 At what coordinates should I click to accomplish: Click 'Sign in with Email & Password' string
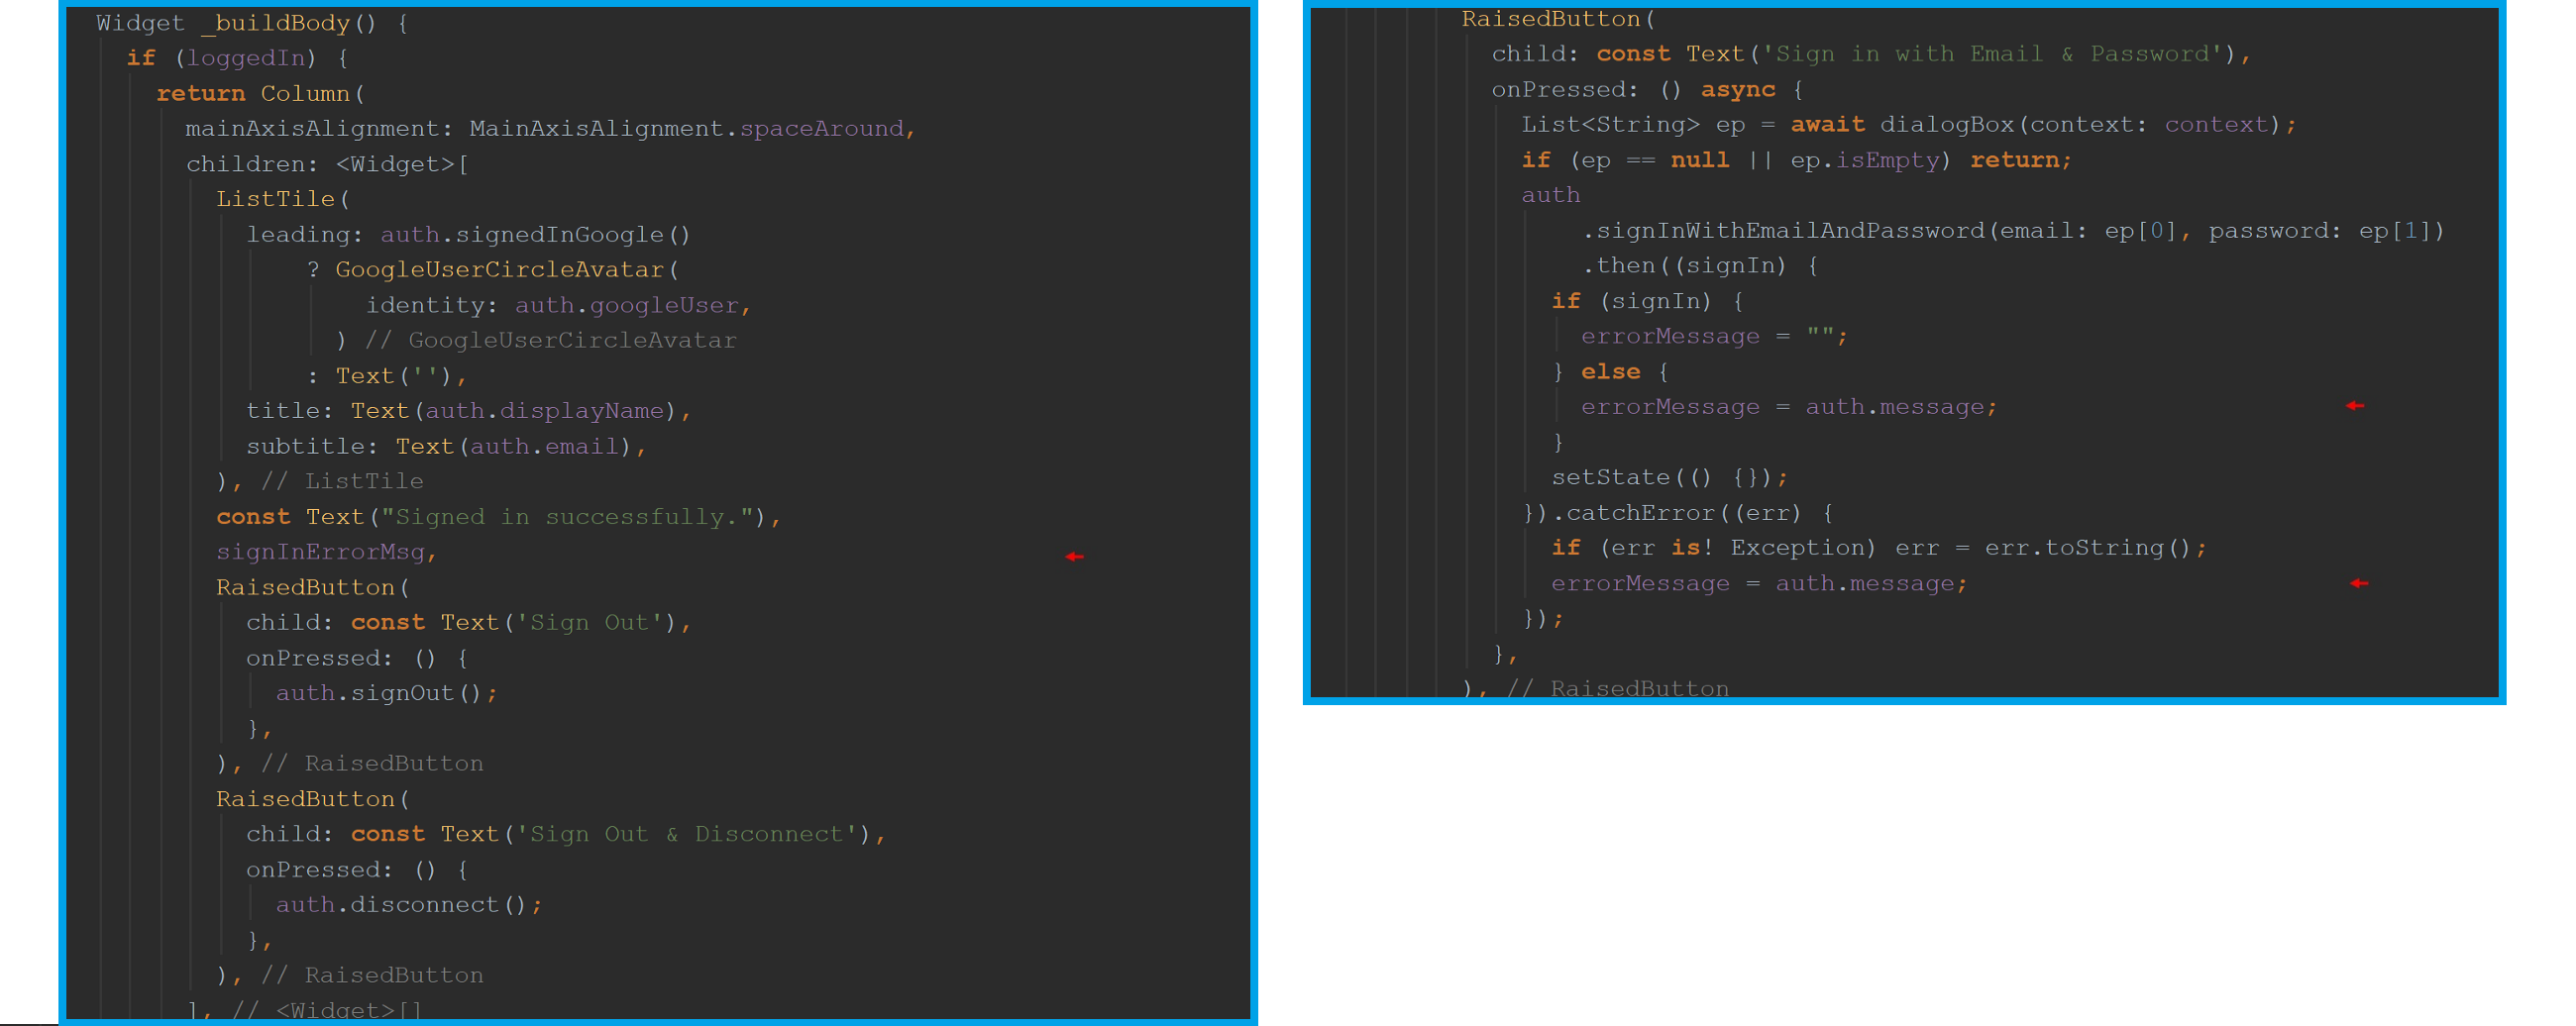click(1994, 54)
